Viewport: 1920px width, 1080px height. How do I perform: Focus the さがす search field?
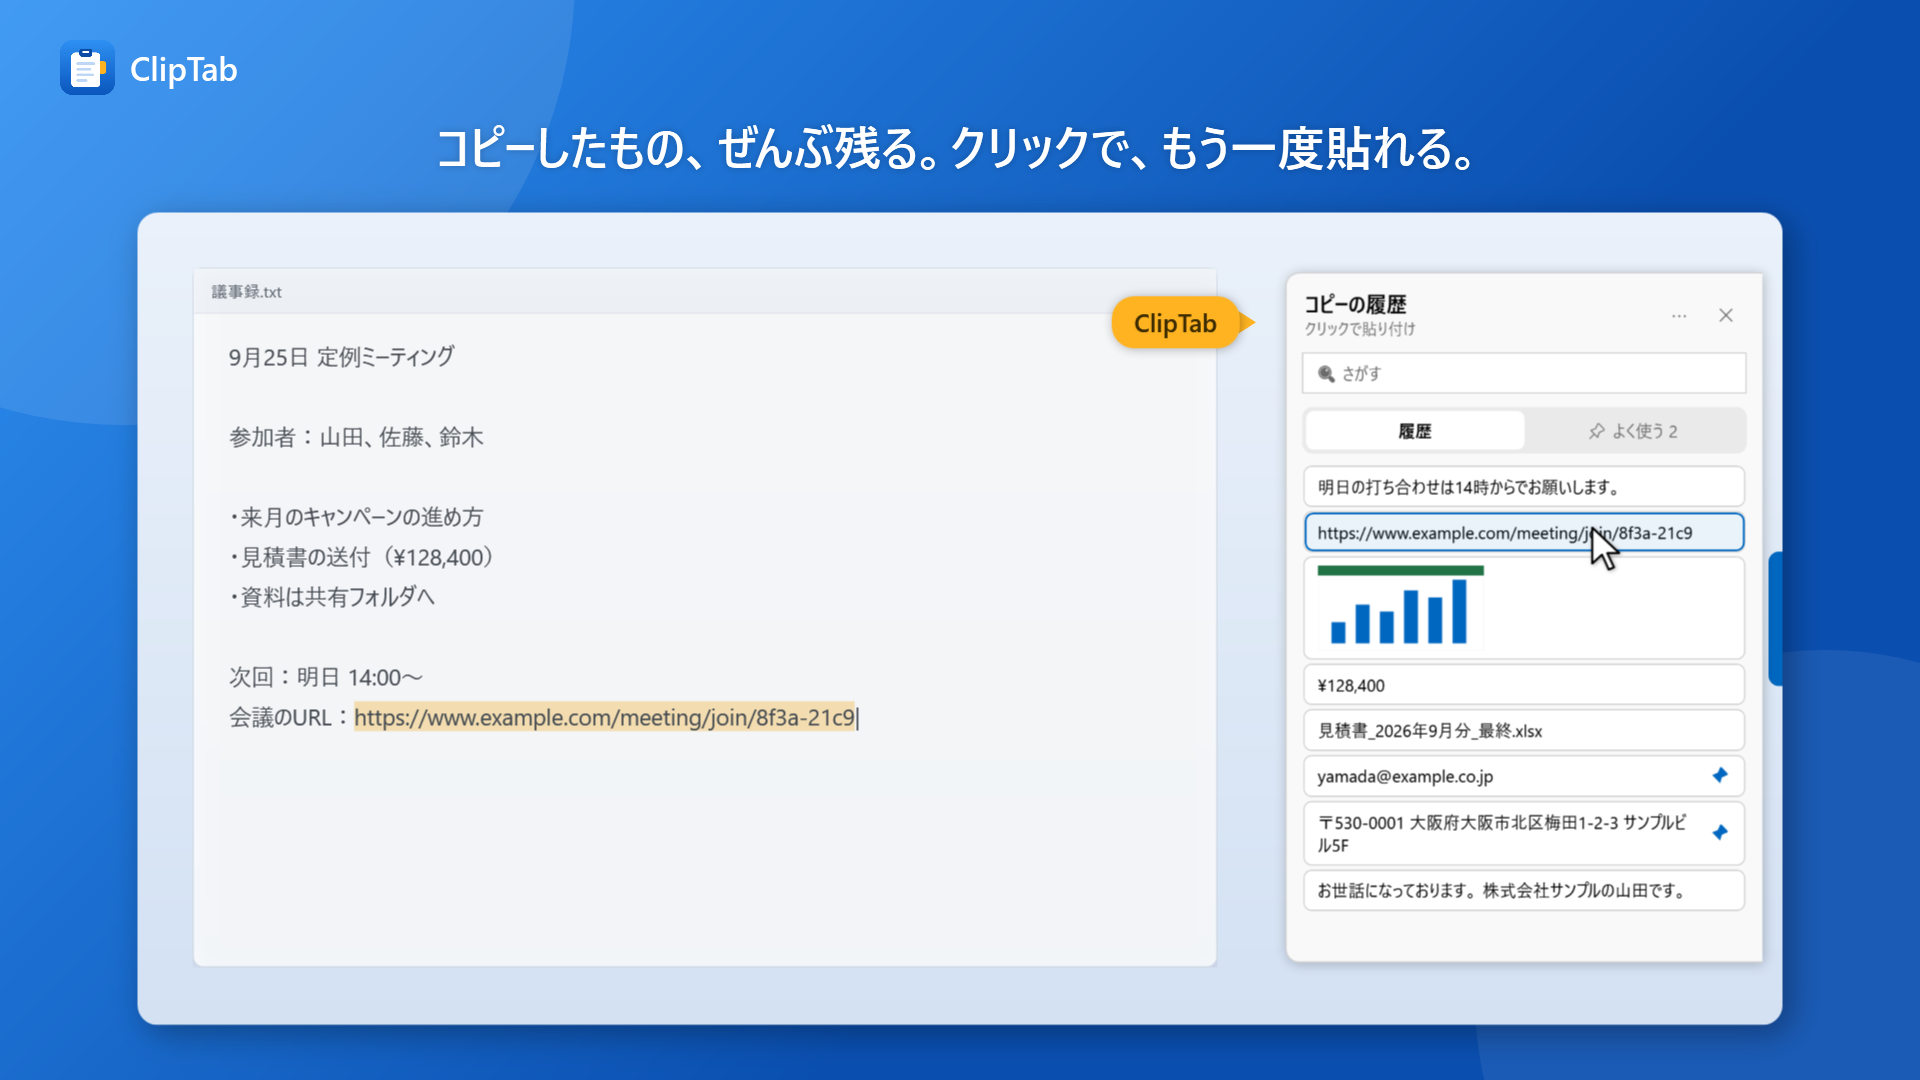(1524, 373)
